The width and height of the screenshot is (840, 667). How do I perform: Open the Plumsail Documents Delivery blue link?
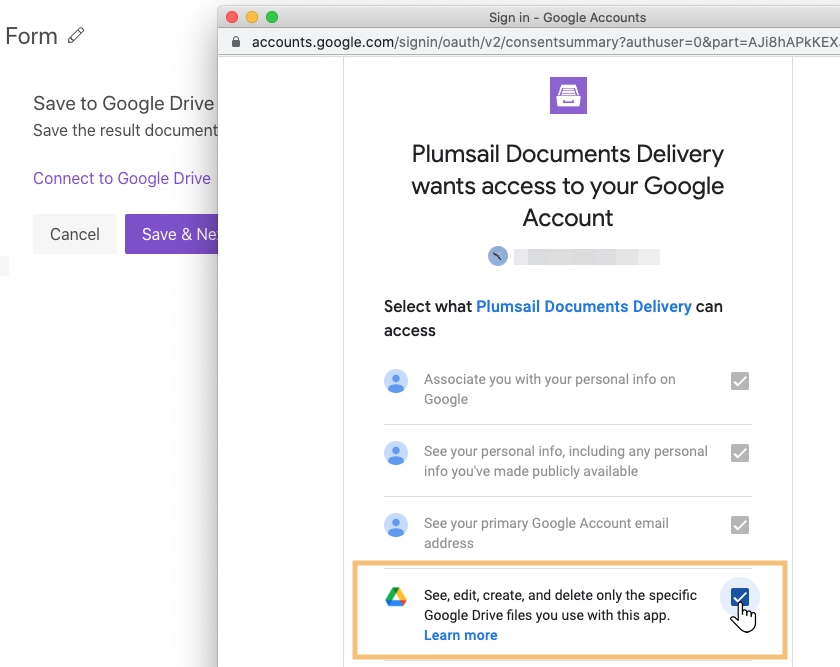pyautogui.click(x=583, y=306)
